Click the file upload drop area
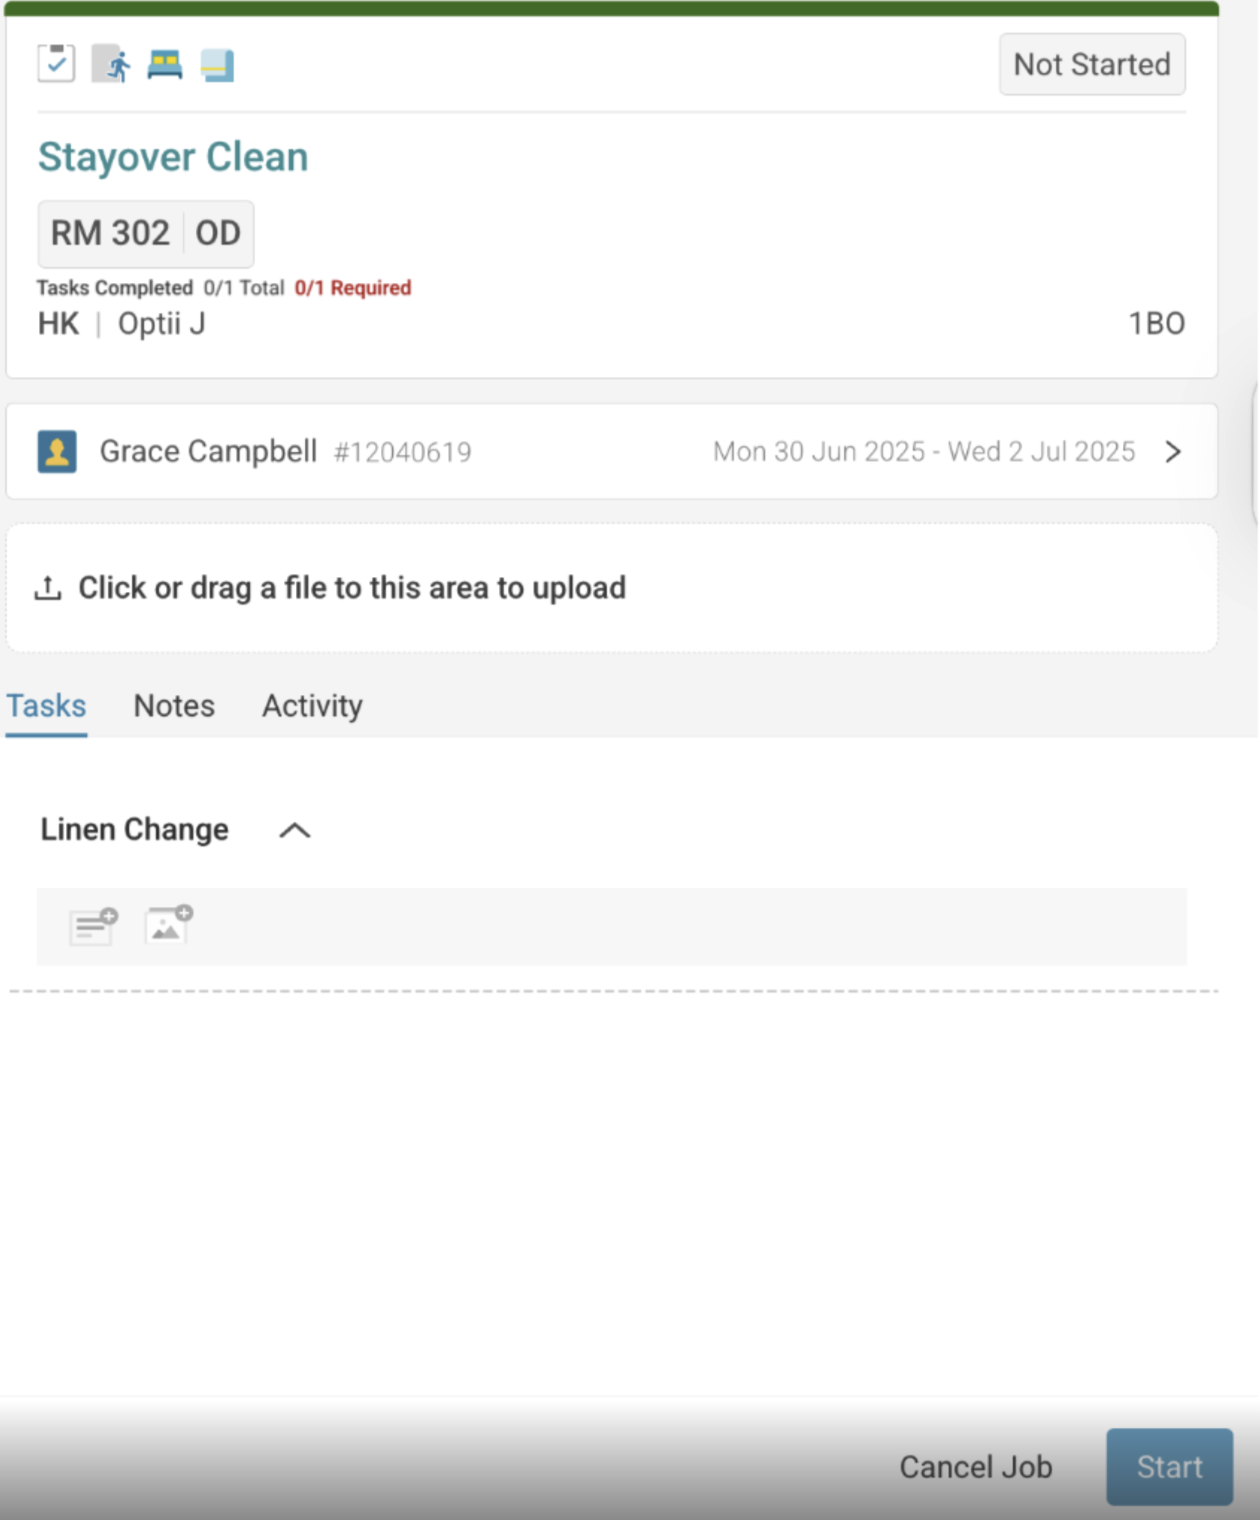This screenshot has width=1260, height=1520. click(x=612, y=588)
